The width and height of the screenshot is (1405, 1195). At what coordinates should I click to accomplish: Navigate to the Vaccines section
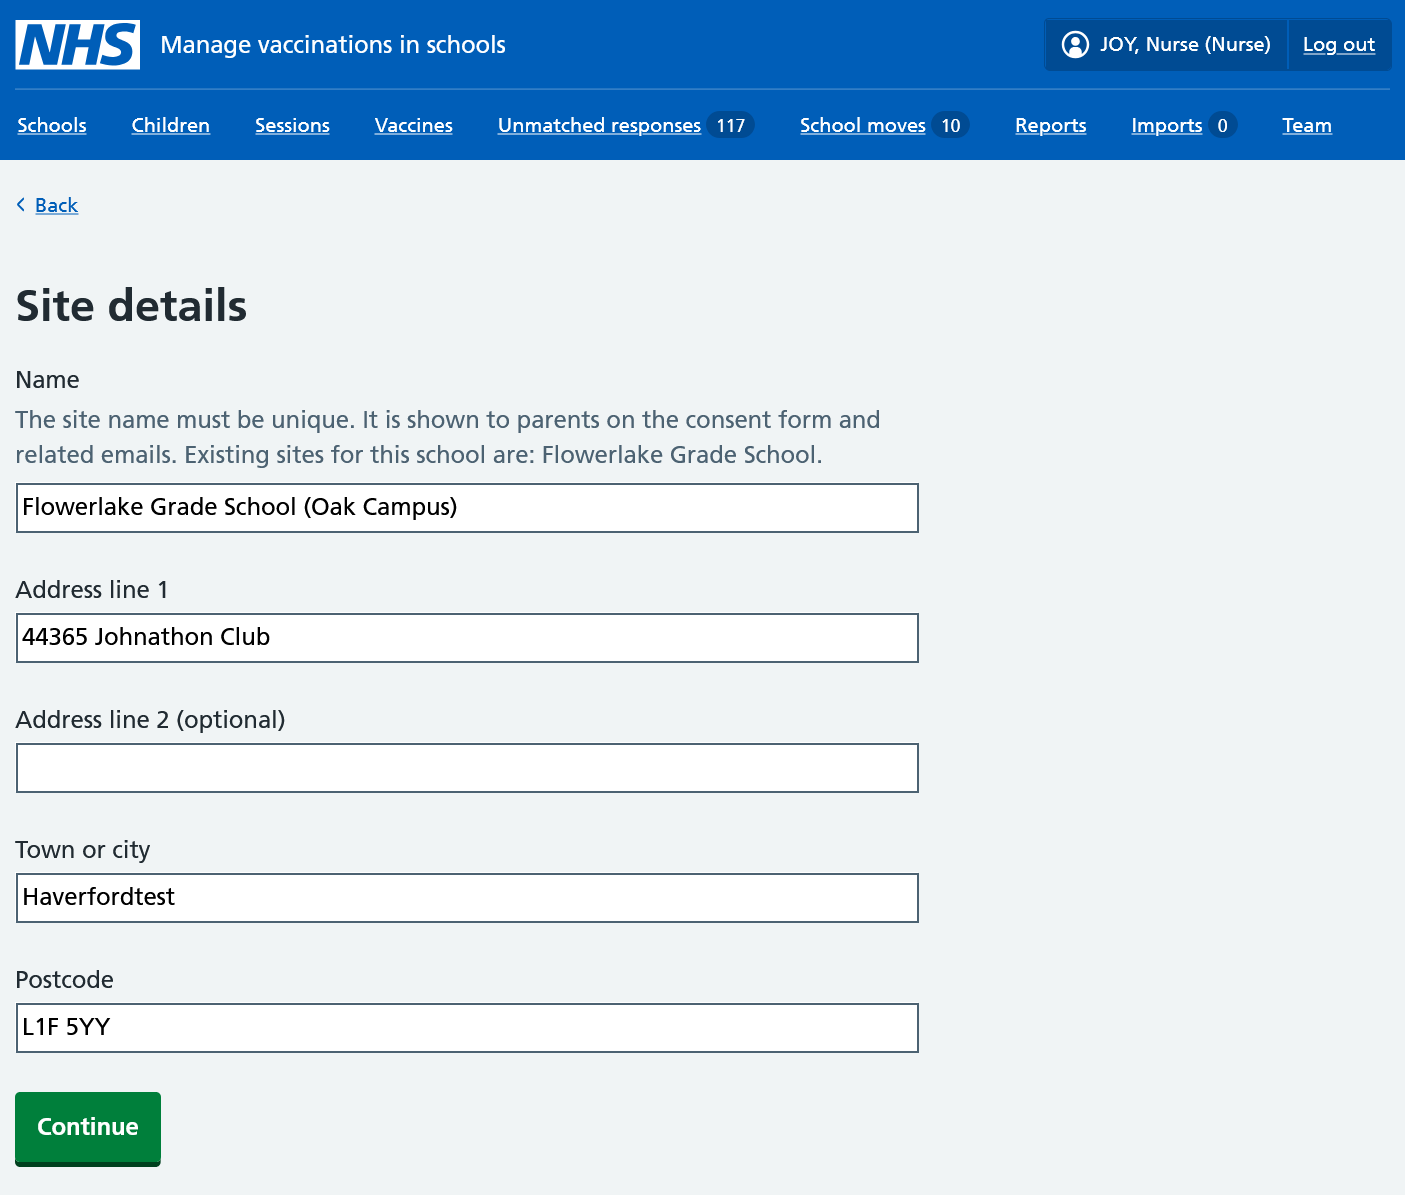413,125
